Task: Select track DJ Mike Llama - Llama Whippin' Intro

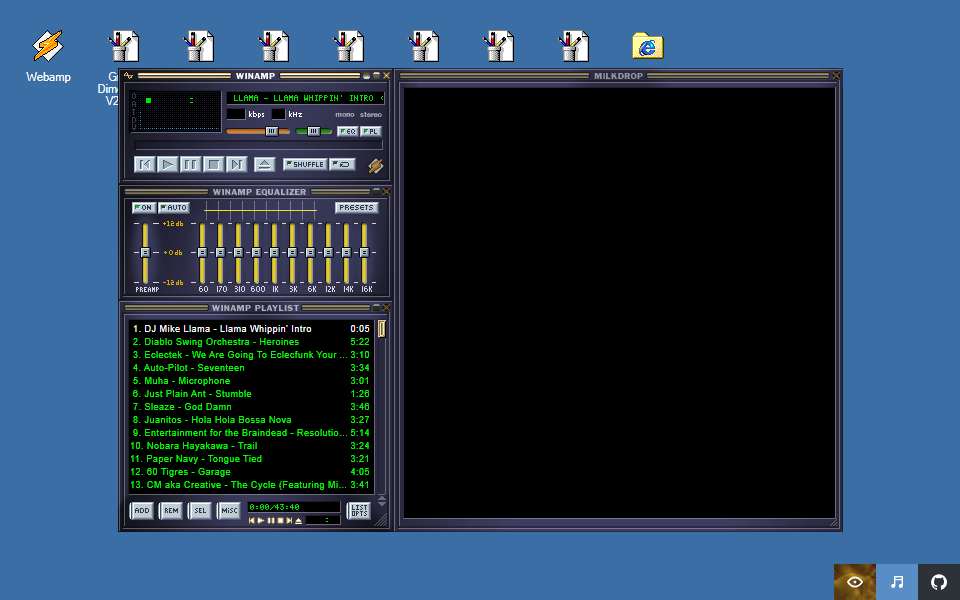Action: click(x=251, y=329)
